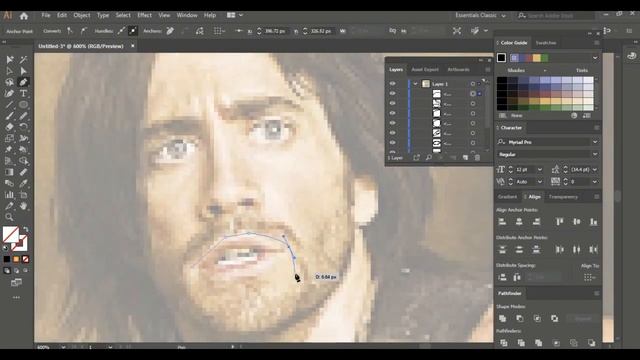Hide the sublayer directly beneath Layer 1
The height and width of the screenshot is (360, 640).
(x=392, y=93)
